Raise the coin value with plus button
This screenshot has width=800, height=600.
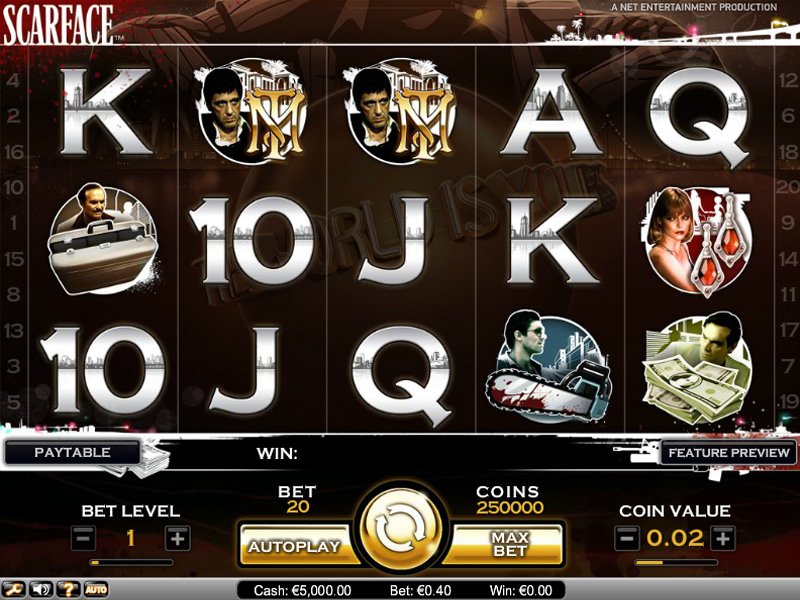point(722,538)
